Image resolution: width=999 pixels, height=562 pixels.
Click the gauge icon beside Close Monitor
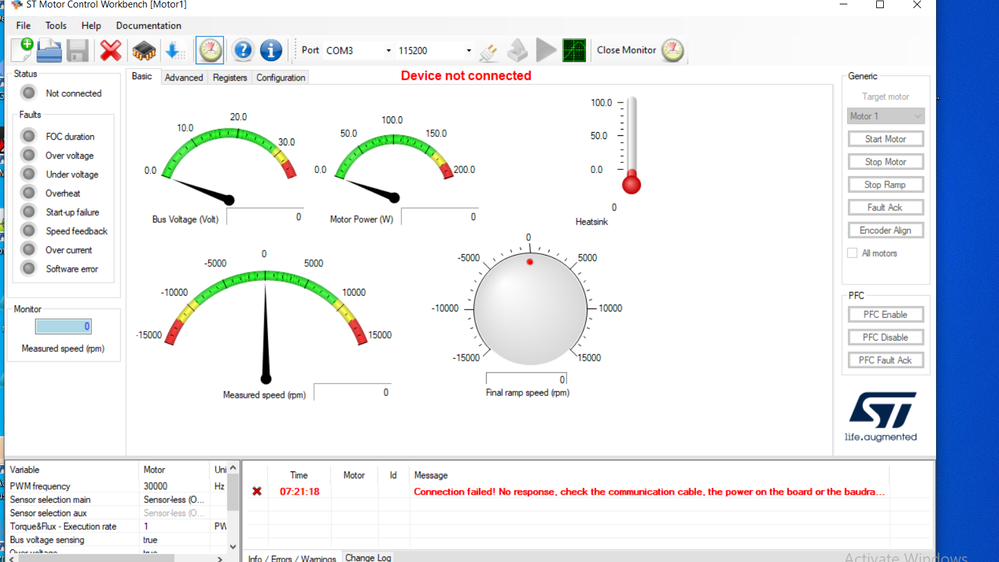[672, 50]
